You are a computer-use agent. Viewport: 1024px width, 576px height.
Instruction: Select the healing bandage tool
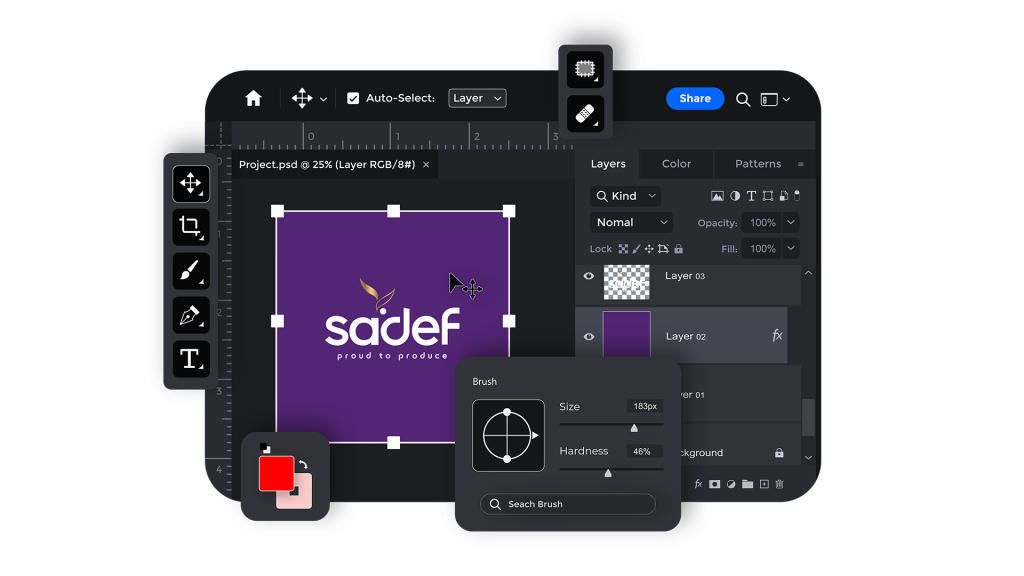585,114
